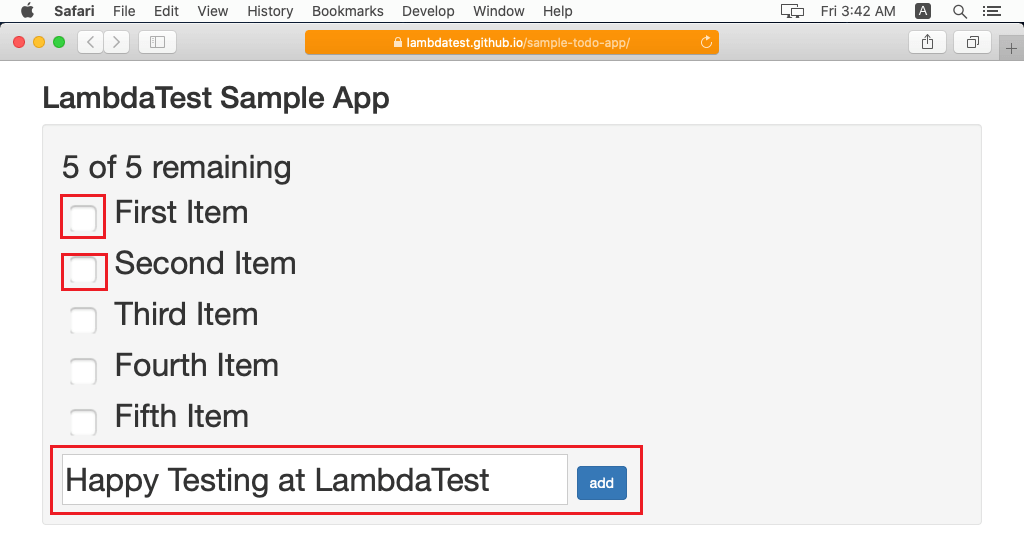Open the Apple logo menu
This screenshot has width=1024, height=554.
(27, 11)
